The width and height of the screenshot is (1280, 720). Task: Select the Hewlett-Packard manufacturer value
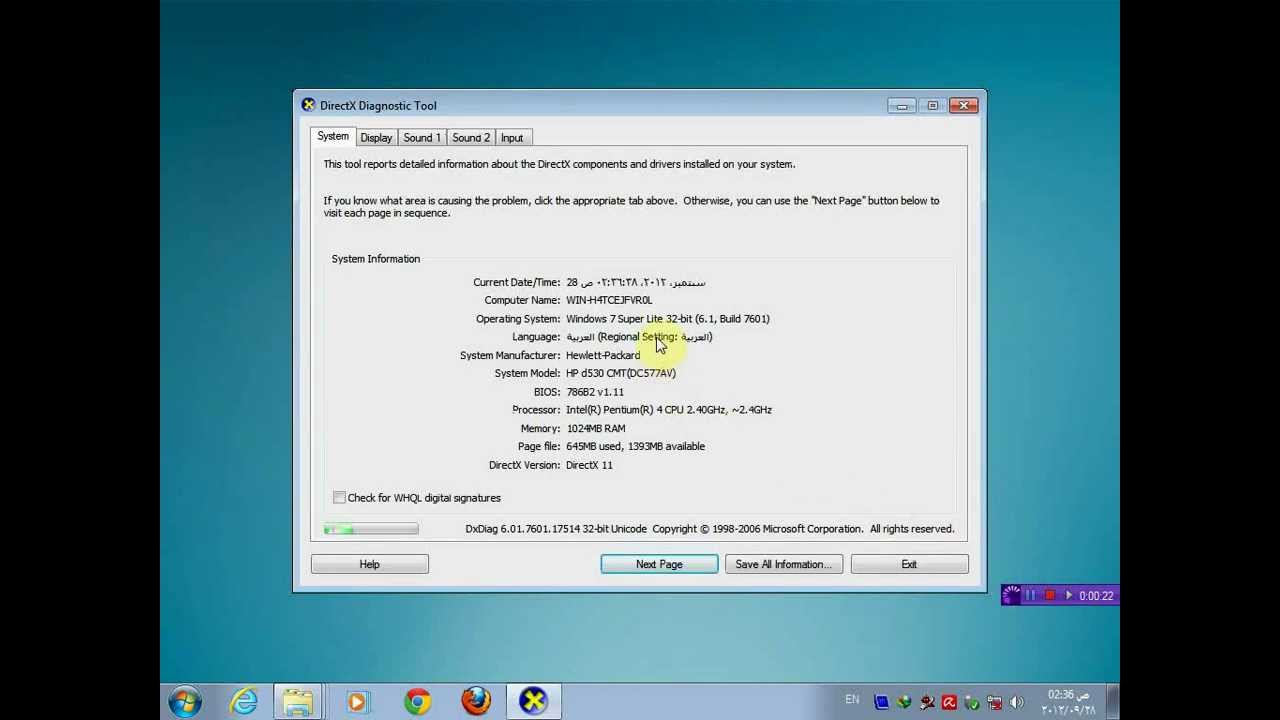(x=603, y=355)
